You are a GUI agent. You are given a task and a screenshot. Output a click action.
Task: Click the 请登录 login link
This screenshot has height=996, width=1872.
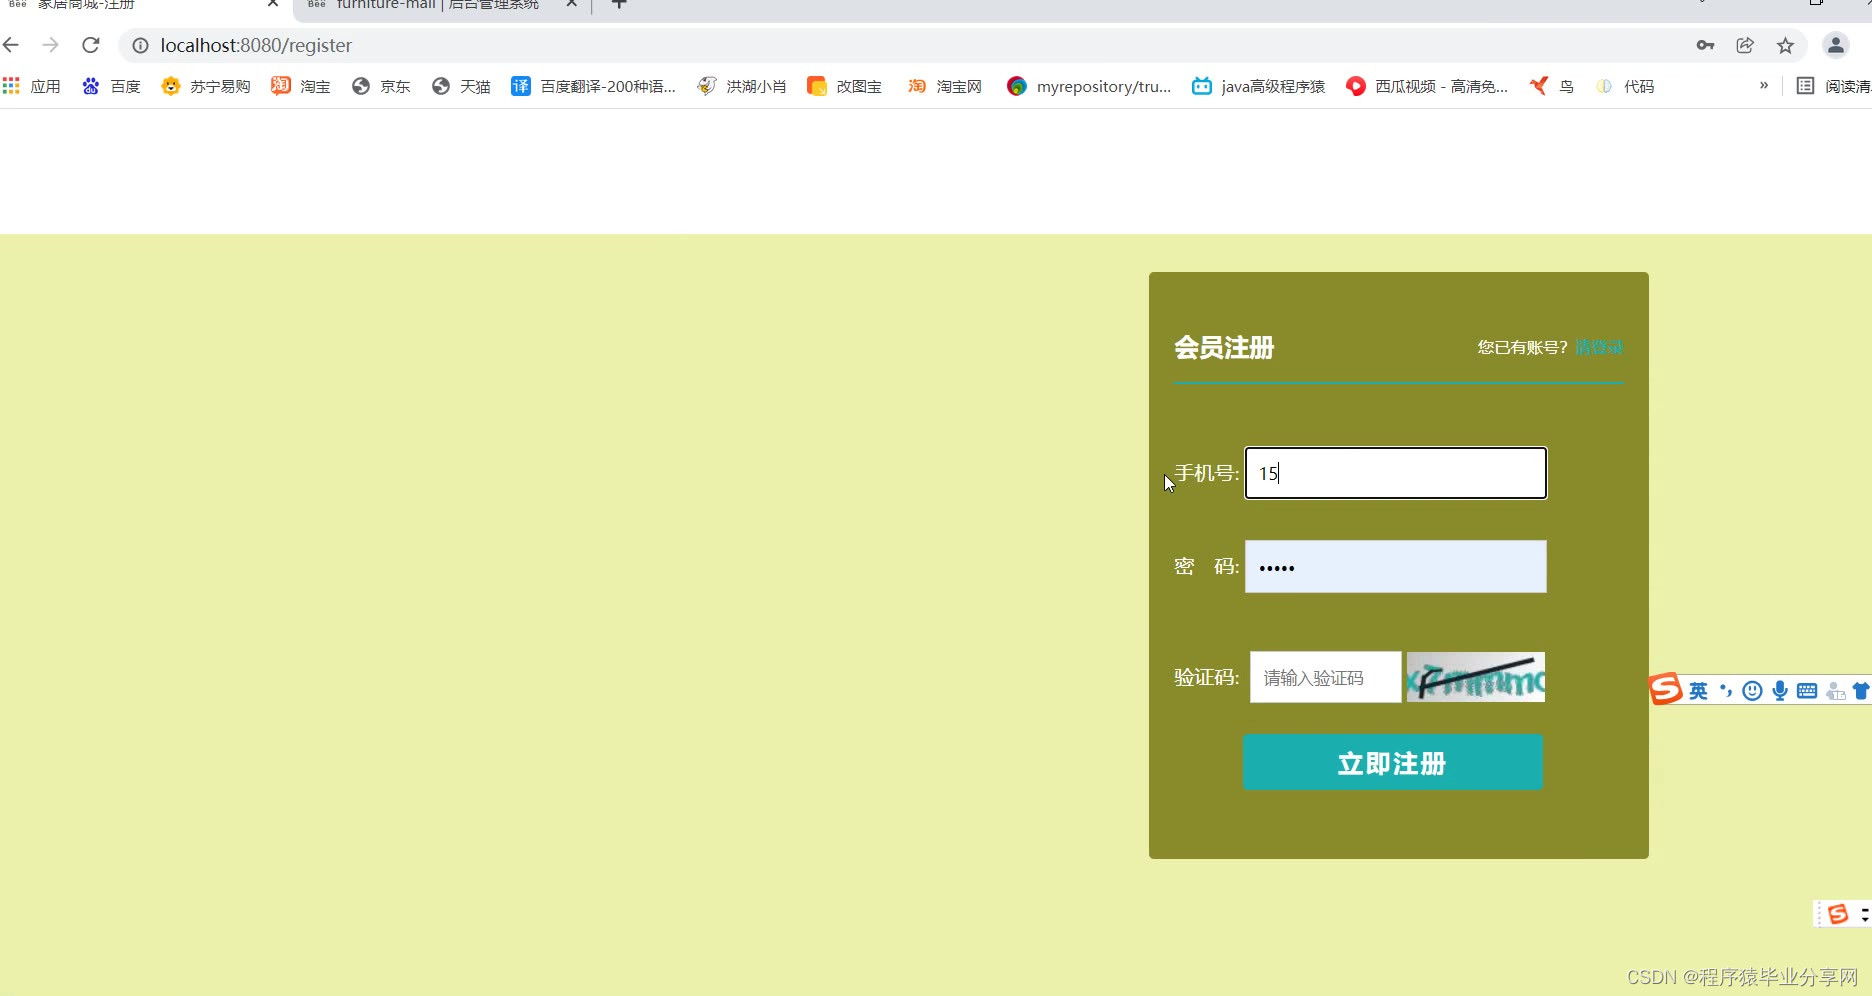click(1599, 347)
